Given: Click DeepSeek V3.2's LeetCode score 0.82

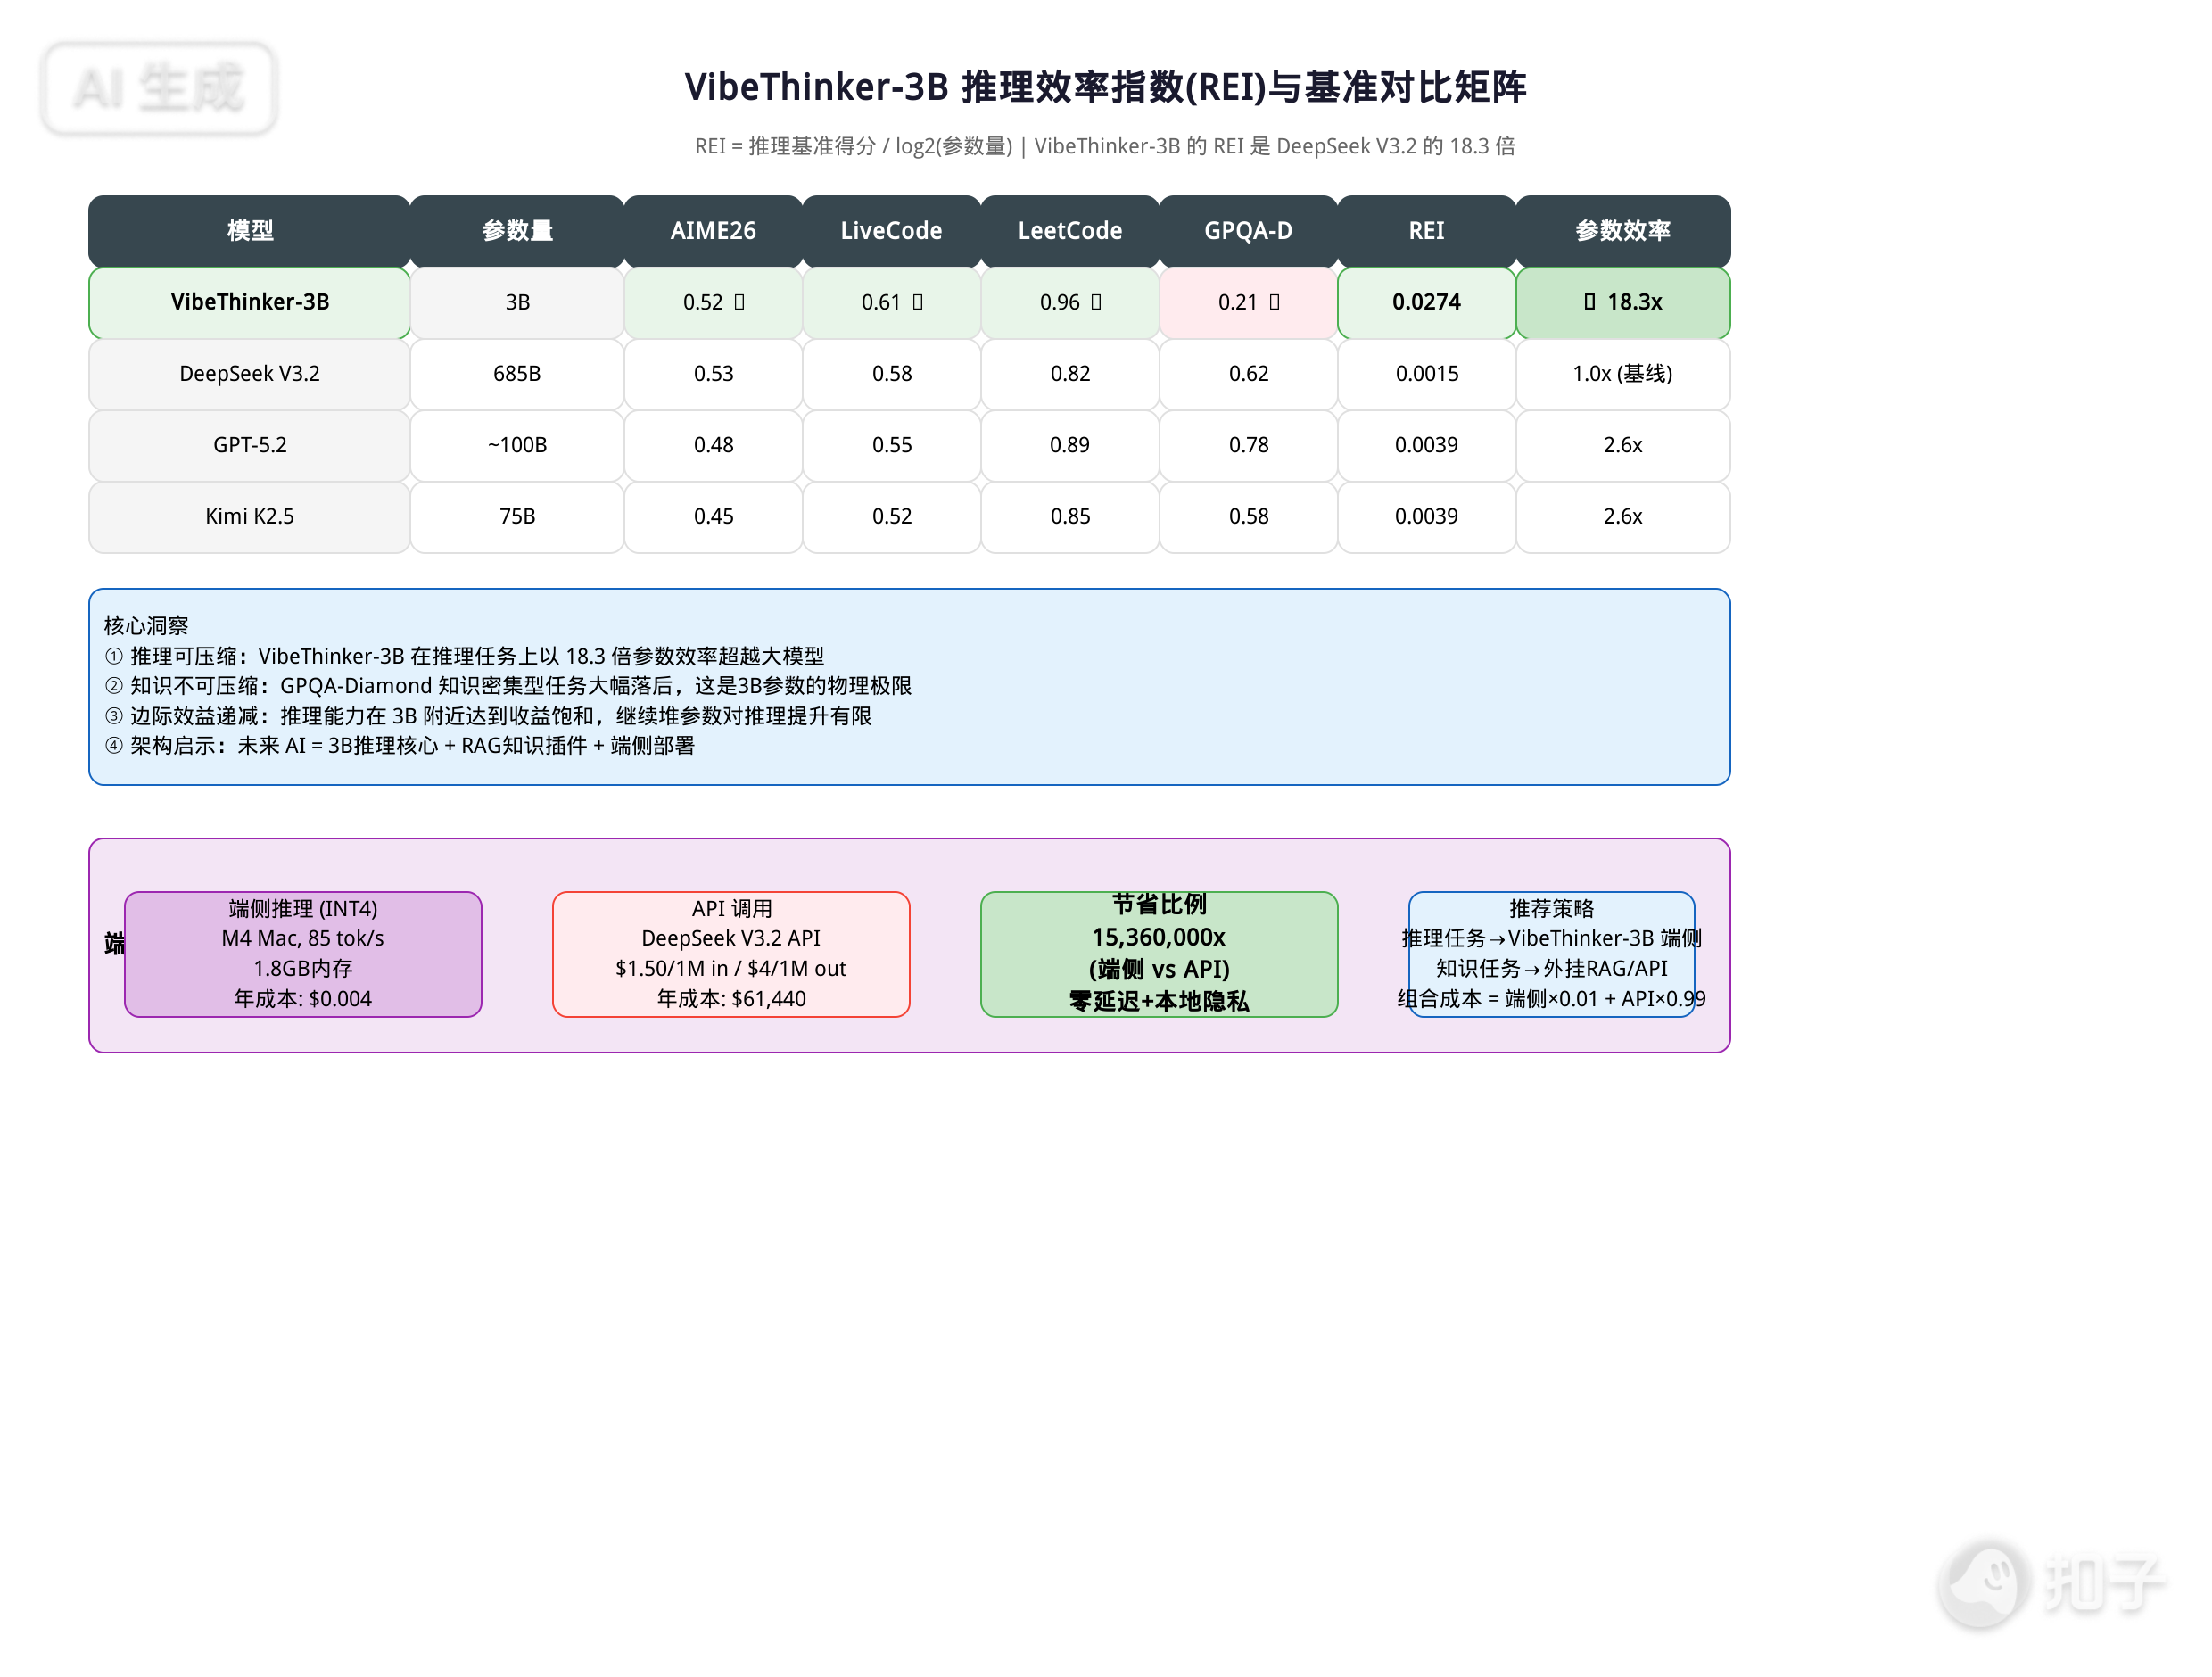Looking at the screenshot, I should [x=1070, y=374].
